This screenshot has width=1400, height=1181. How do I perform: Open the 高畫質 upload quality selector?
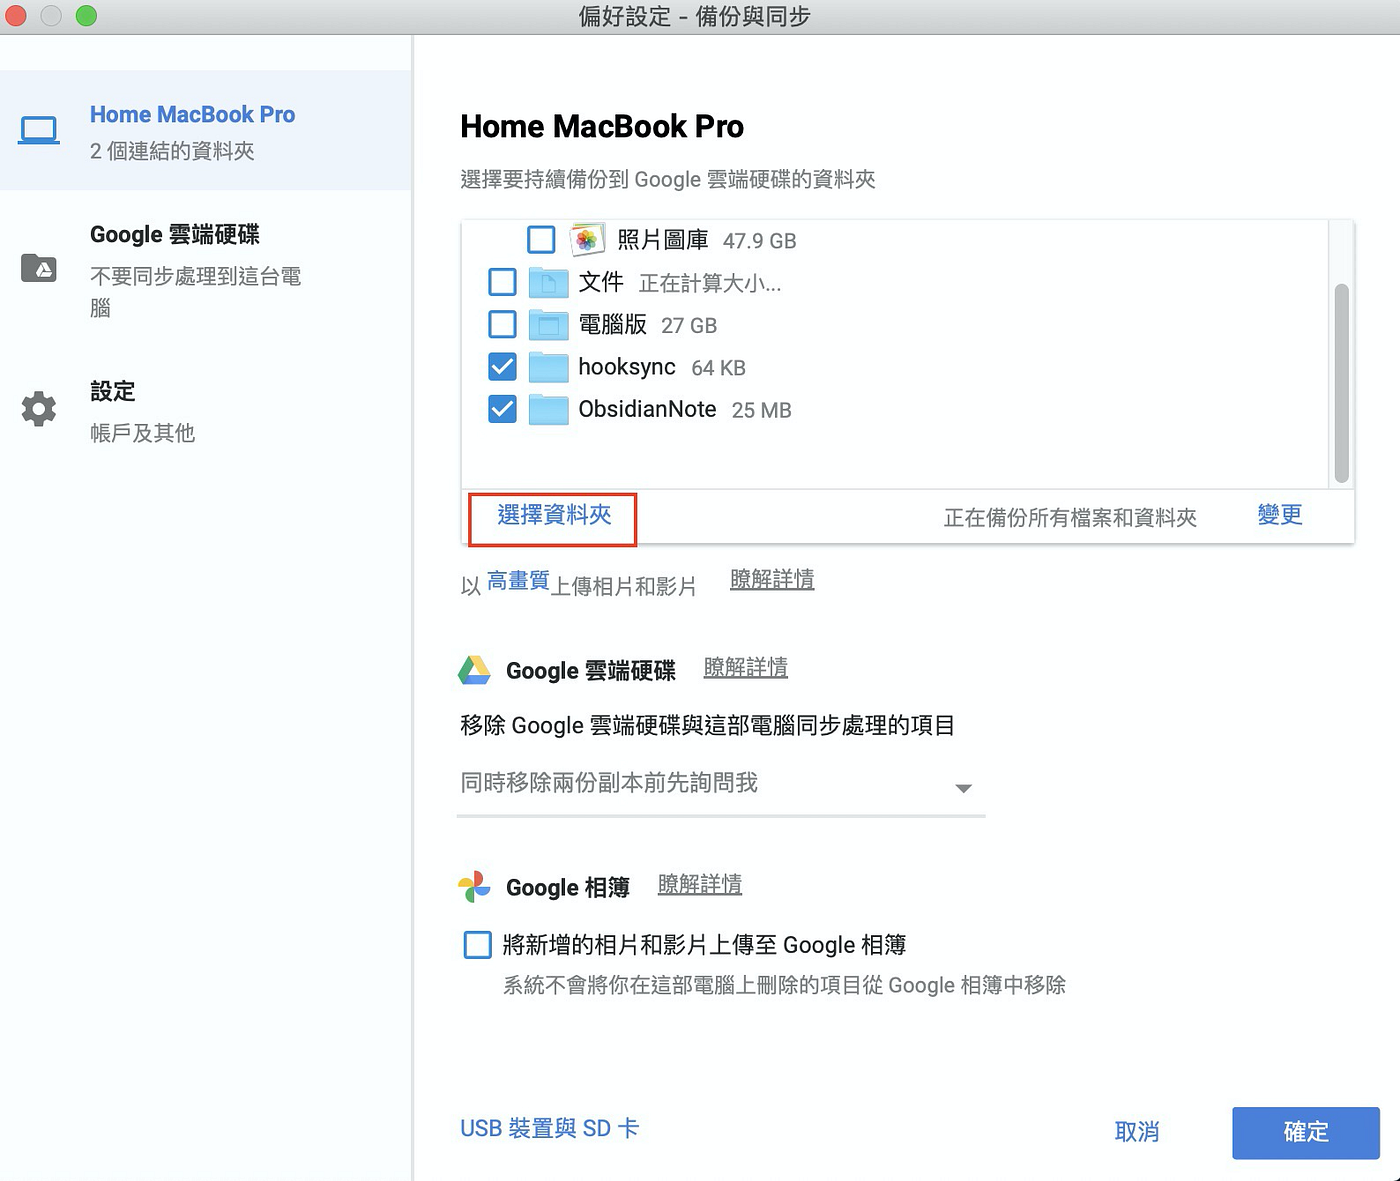[518, 580]
